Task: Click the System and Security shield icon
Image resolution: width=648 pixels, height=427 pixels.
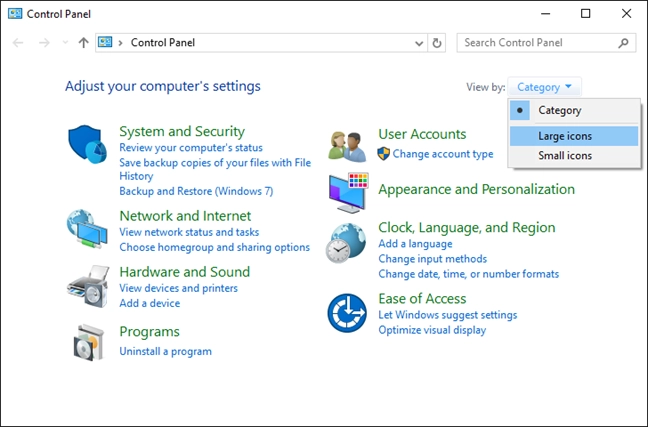Action: pos(87,144)
